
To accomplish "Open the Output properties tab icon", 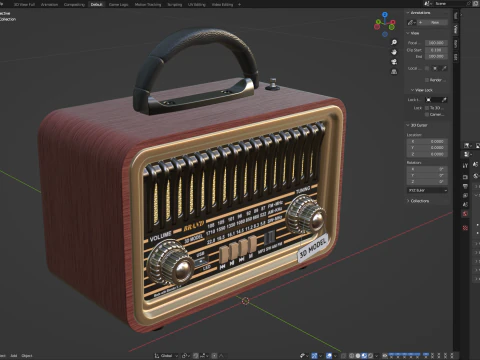I will pos(465,186).
